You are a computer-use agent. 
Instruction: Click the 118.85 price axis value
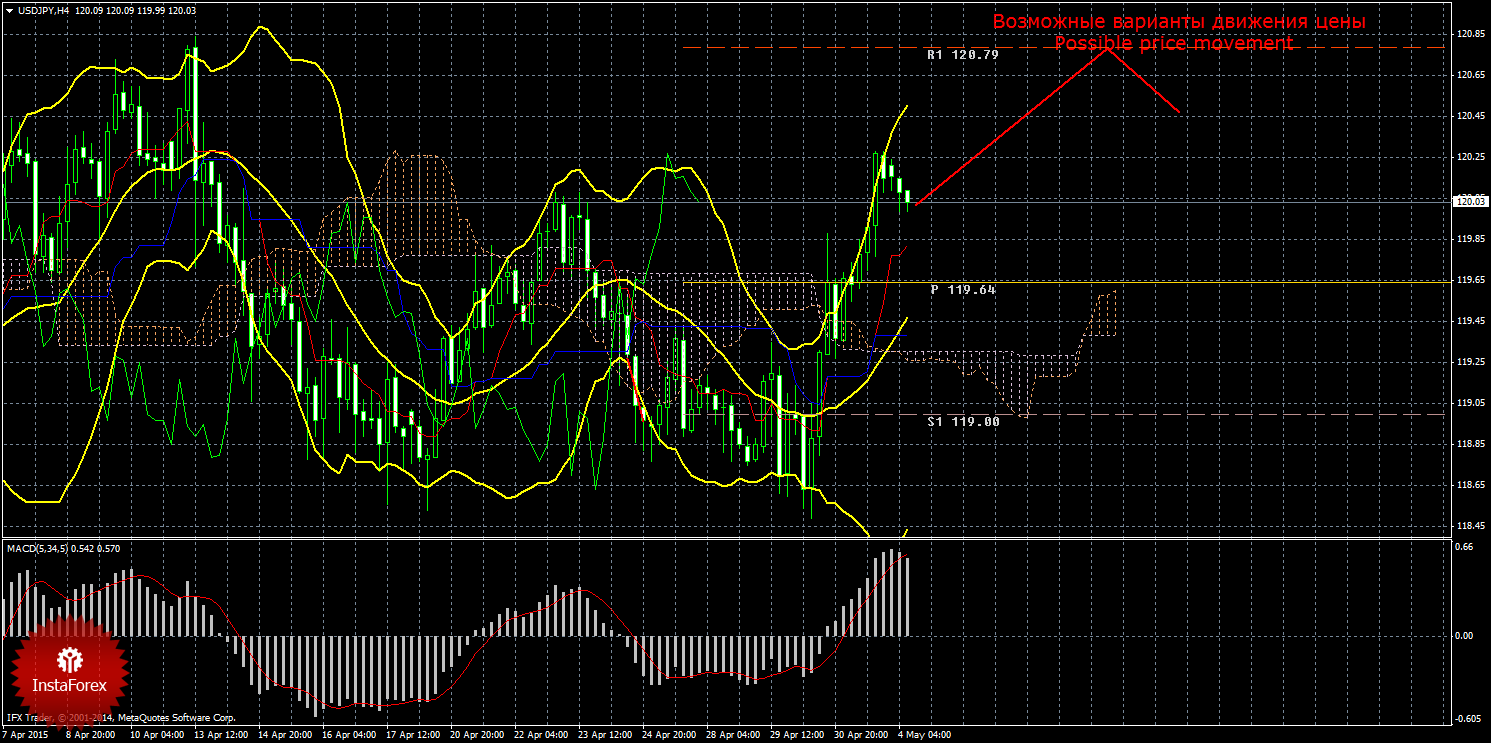click(x=1470, y=444)
